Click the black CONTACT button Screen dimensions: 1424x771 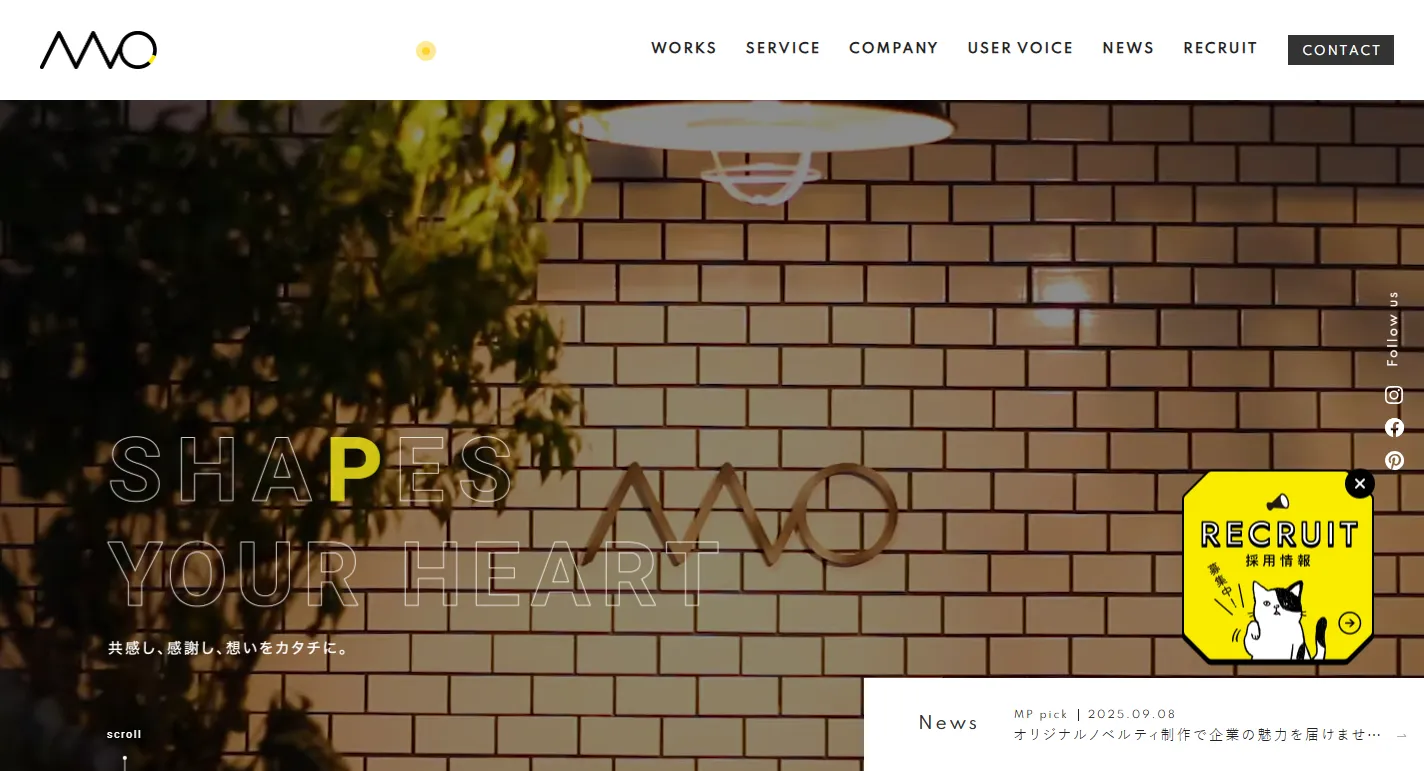tap(1341, 50)
